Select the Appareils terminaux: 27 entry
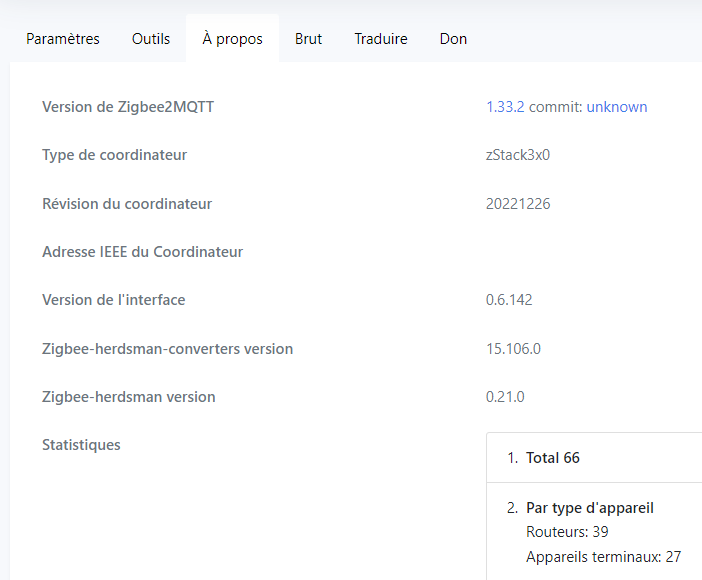This screenshot has height=580, width=702. coord(604,557)
